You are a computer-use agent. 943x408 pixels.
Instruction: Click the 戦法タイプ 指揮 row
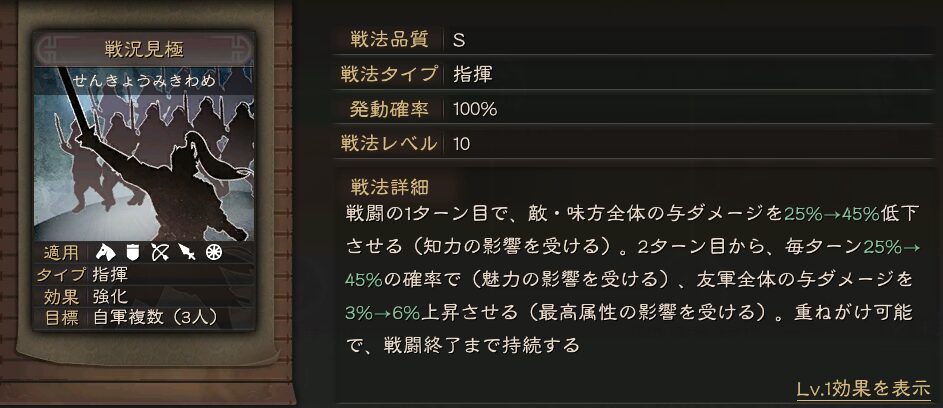click(635, 75)
